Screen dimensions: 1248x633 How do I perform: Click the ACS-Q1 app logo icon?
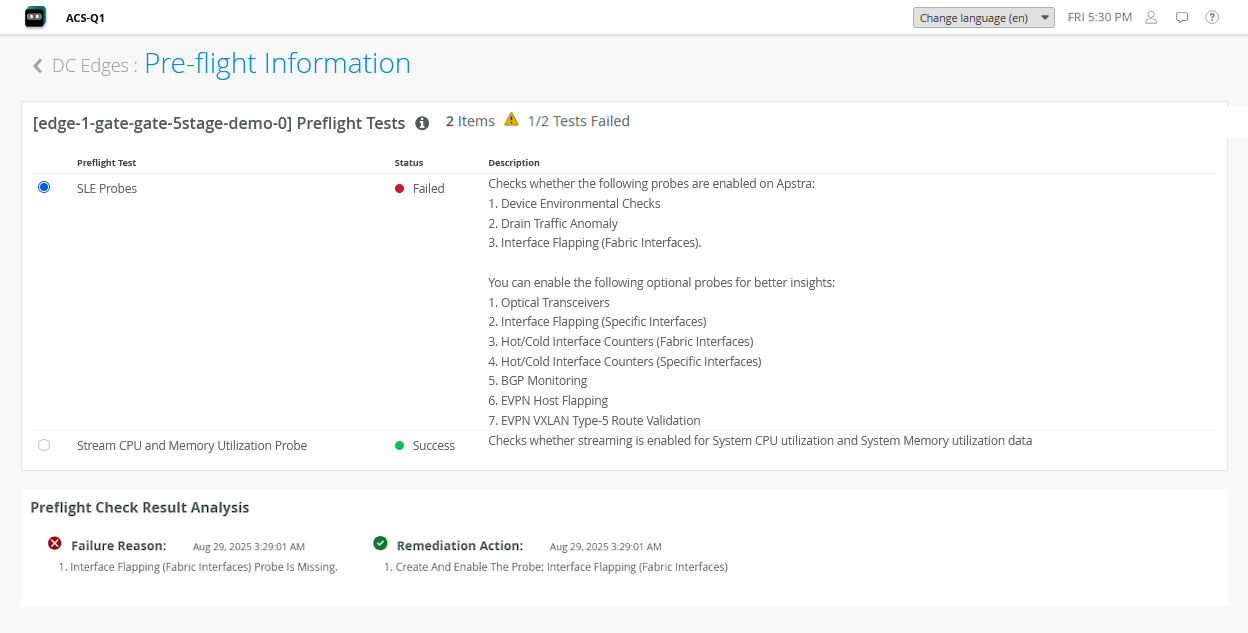35,17
